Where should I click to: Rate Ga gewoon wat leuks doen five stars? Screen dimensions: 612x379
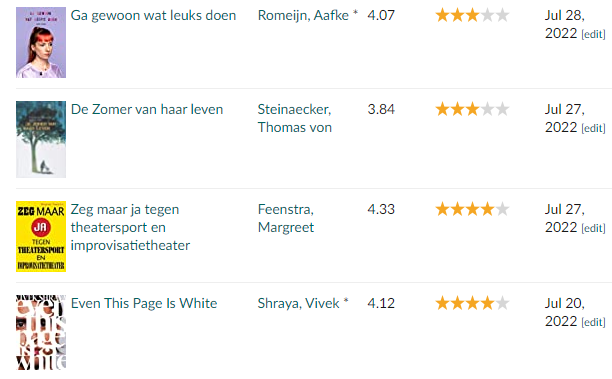pyautogui.click(x=502, y=15)
